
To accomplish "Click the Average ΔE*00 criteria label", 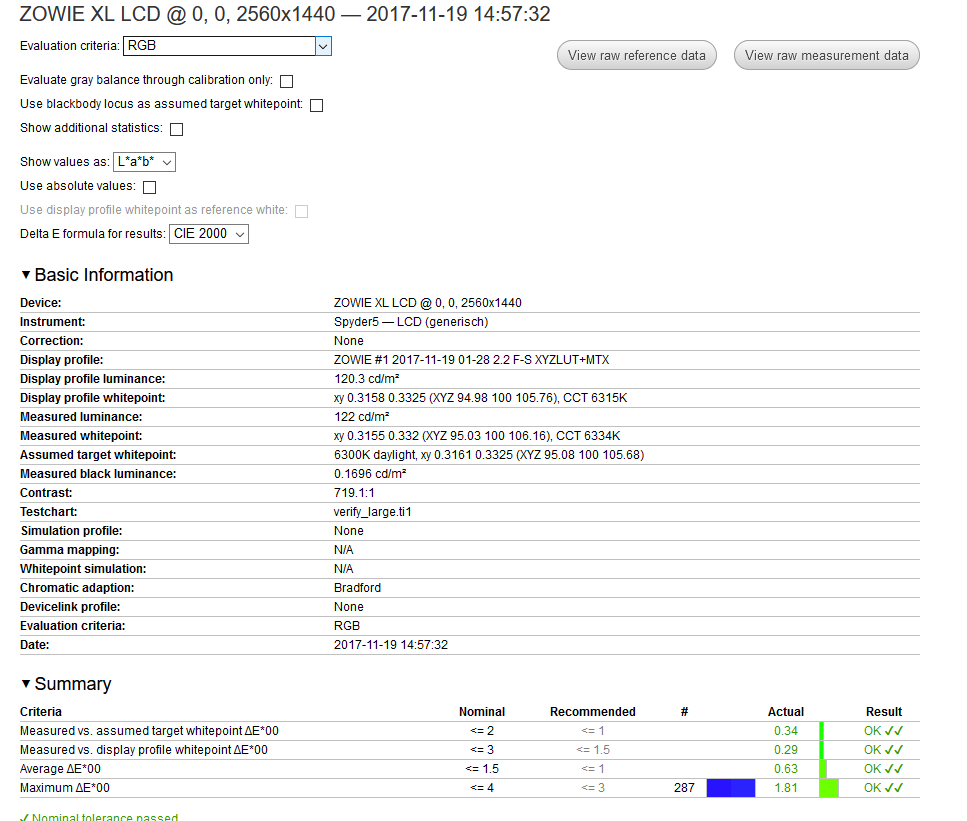I will [60, 769].
